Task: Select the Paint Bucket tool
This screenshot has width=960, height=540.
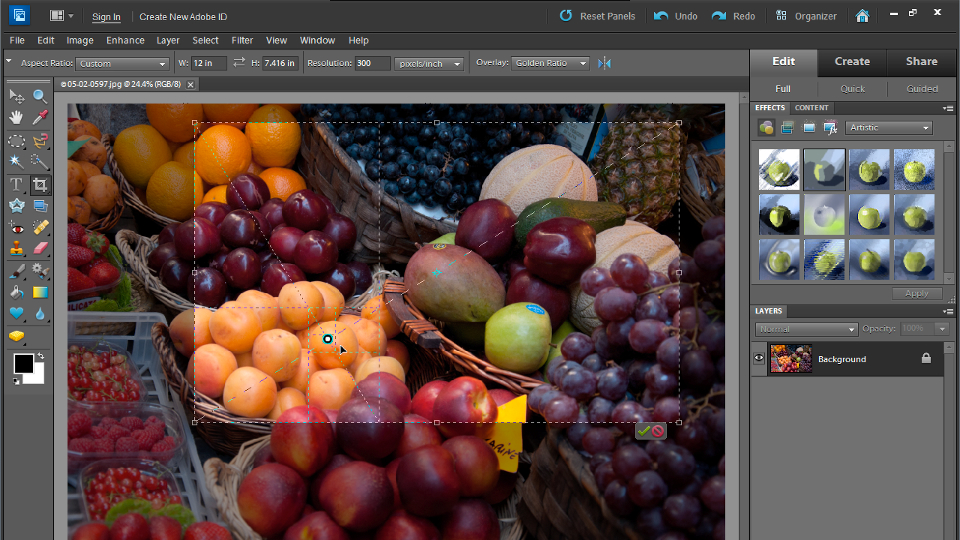Action: click(x=17, y=292)
